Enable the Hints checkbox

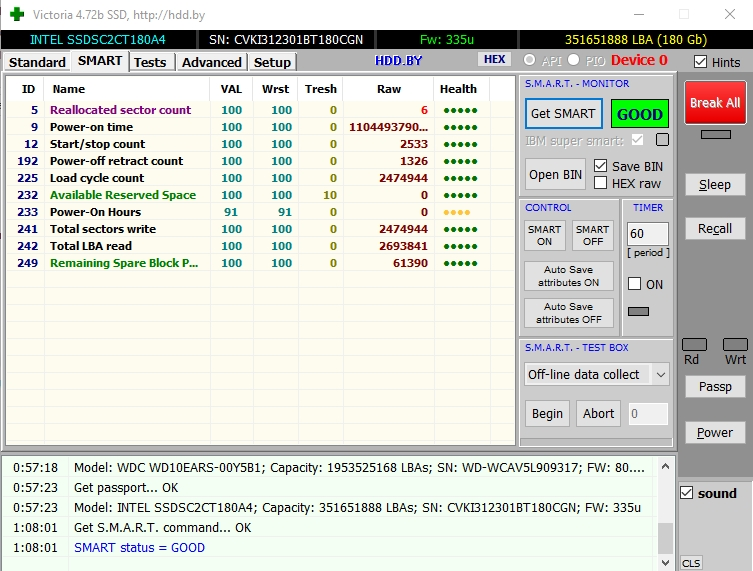point(700,62)
